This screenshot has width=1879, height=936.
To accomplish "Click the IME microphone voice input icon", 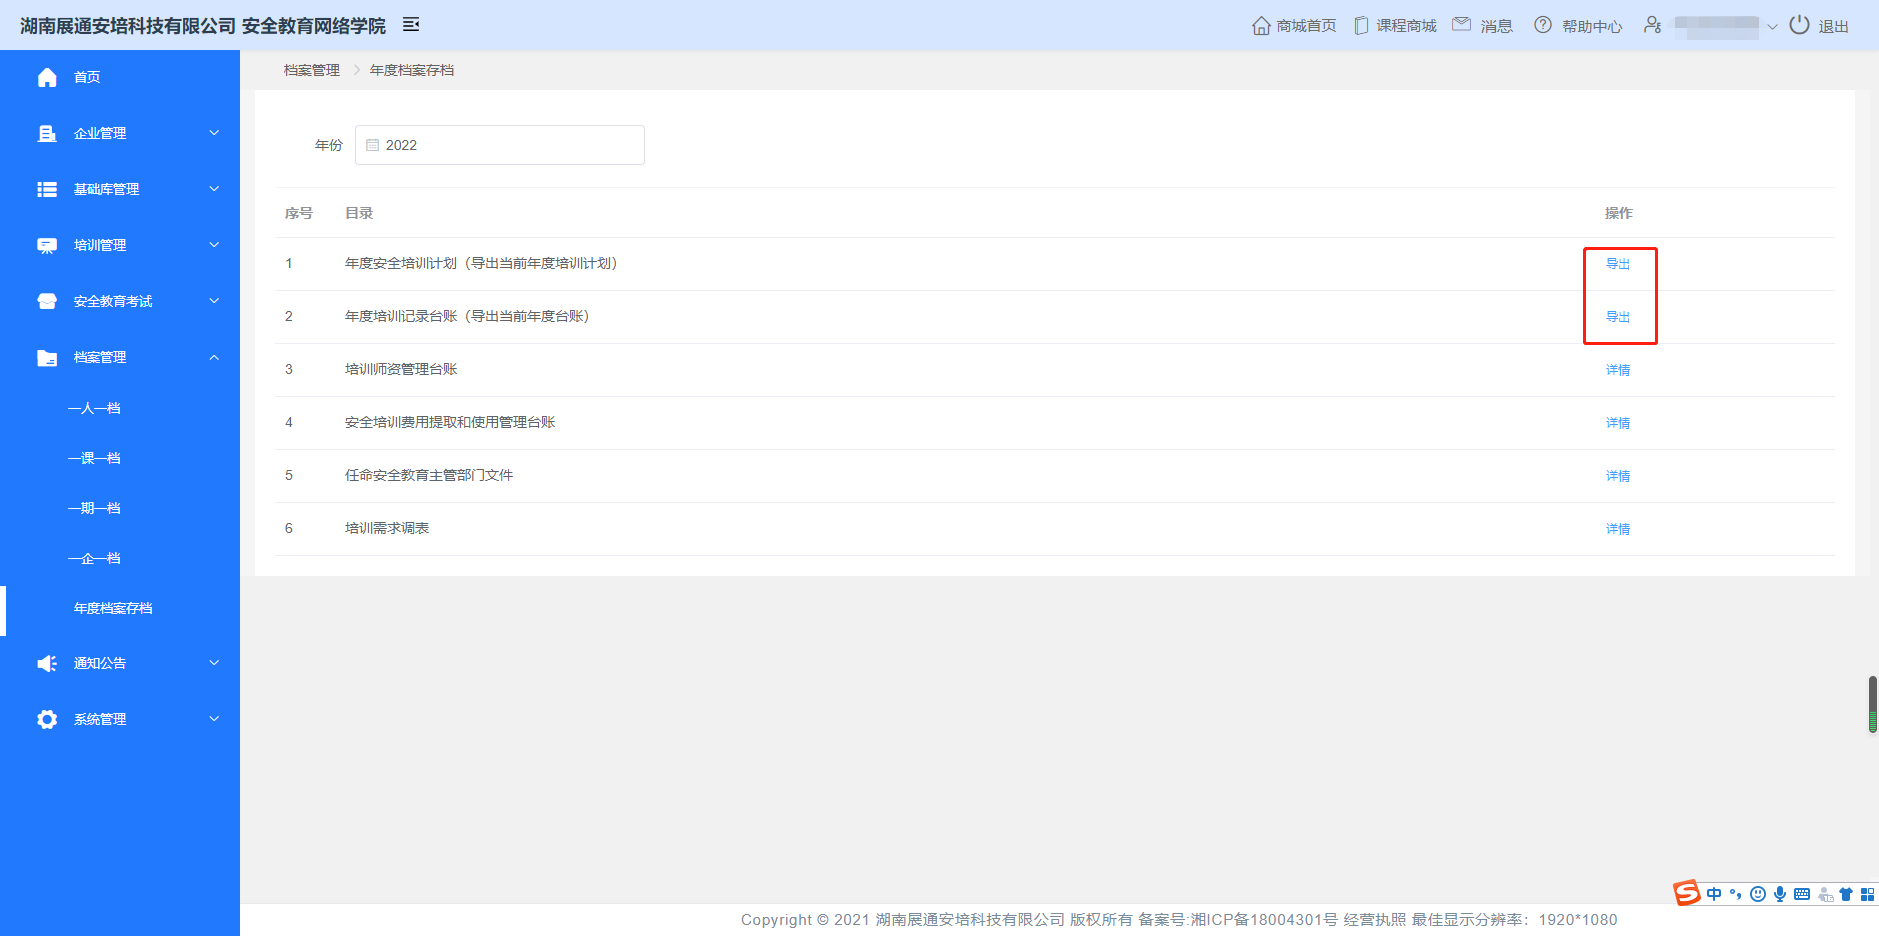I will (1780, 894).
